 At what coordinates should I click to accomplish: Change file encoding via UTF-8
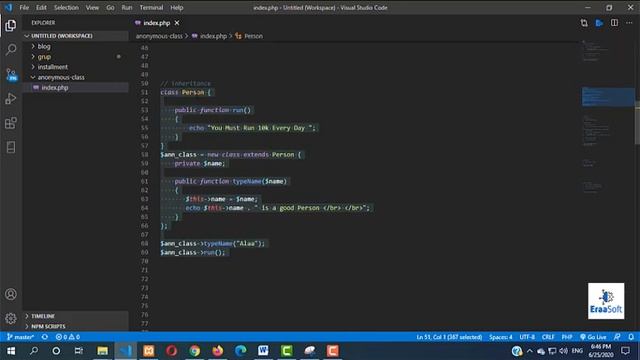click(527, 337)
